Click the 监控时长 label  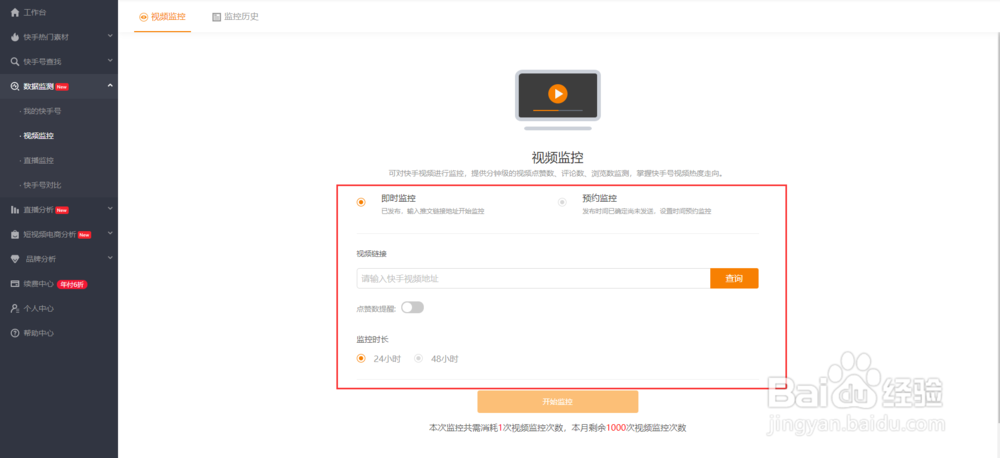[372, 339]
